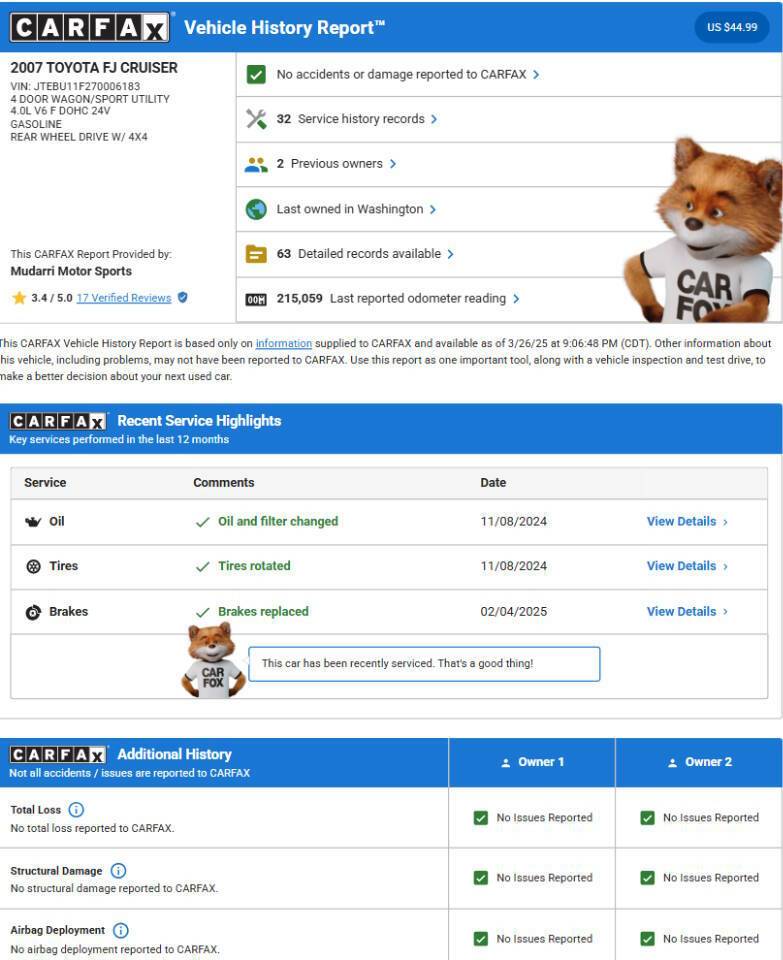Click the Owner 2 person icon
The height and width of the screenshot is (960, 783).
(672, 763)
